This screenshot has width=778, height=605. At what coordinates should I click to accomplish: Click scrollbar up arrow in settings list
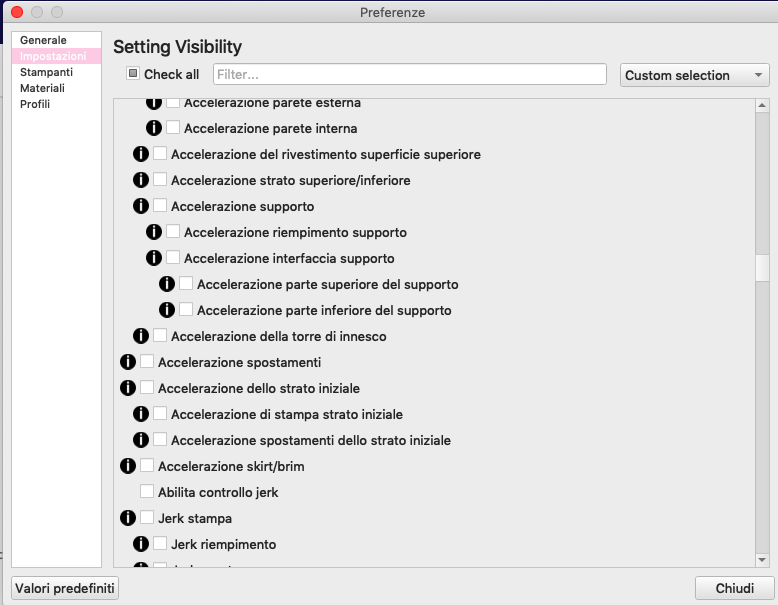(762, 105)
